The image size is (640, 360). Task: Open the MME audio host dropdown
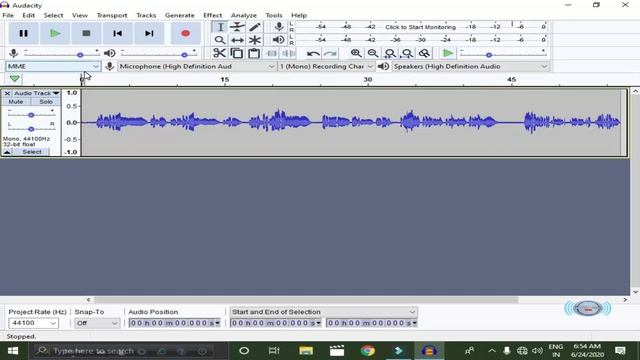53,66
